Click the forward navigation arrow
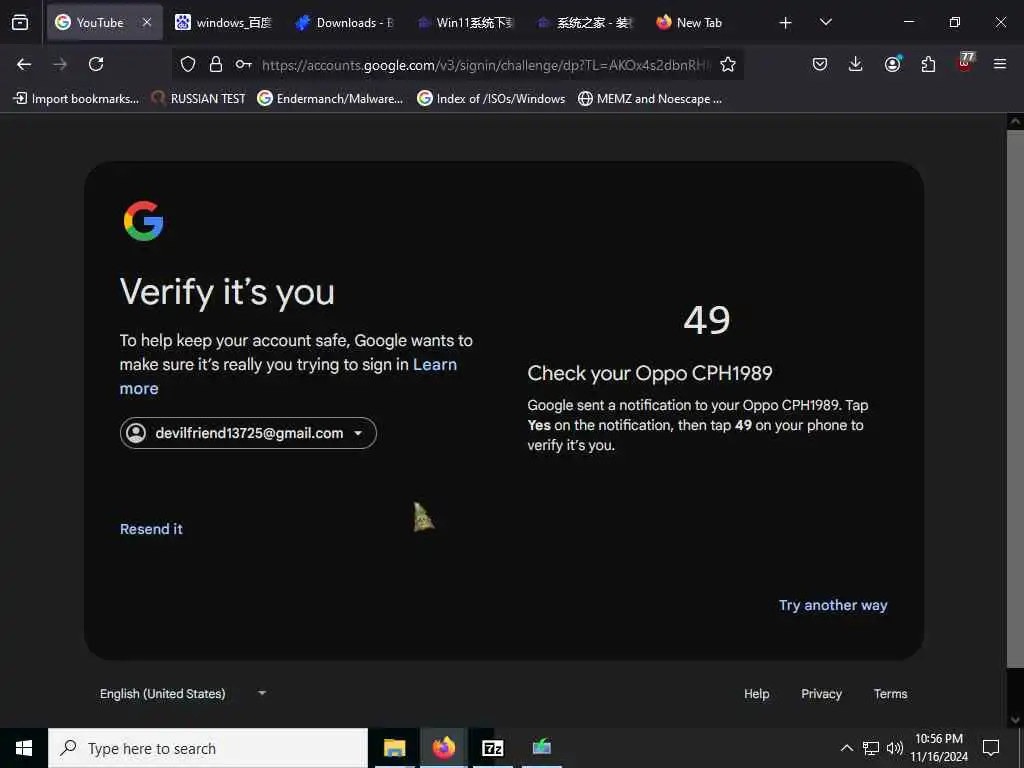This screenshot has height=768, width=1024. point(60,64)
